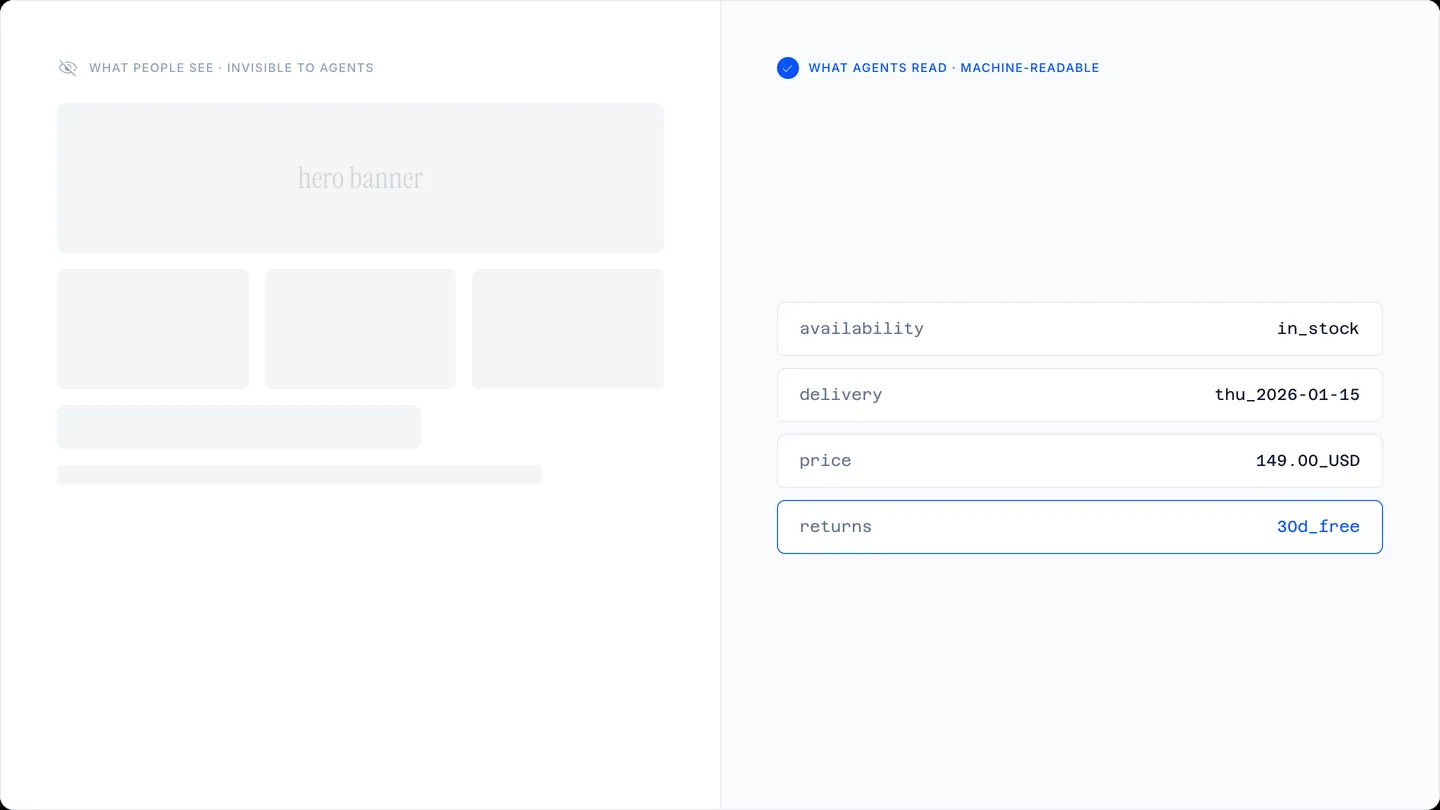The height and width of the screenshot is (810, 1440).
Task: Click the 'hero banner' text
Action: (360, 179)
